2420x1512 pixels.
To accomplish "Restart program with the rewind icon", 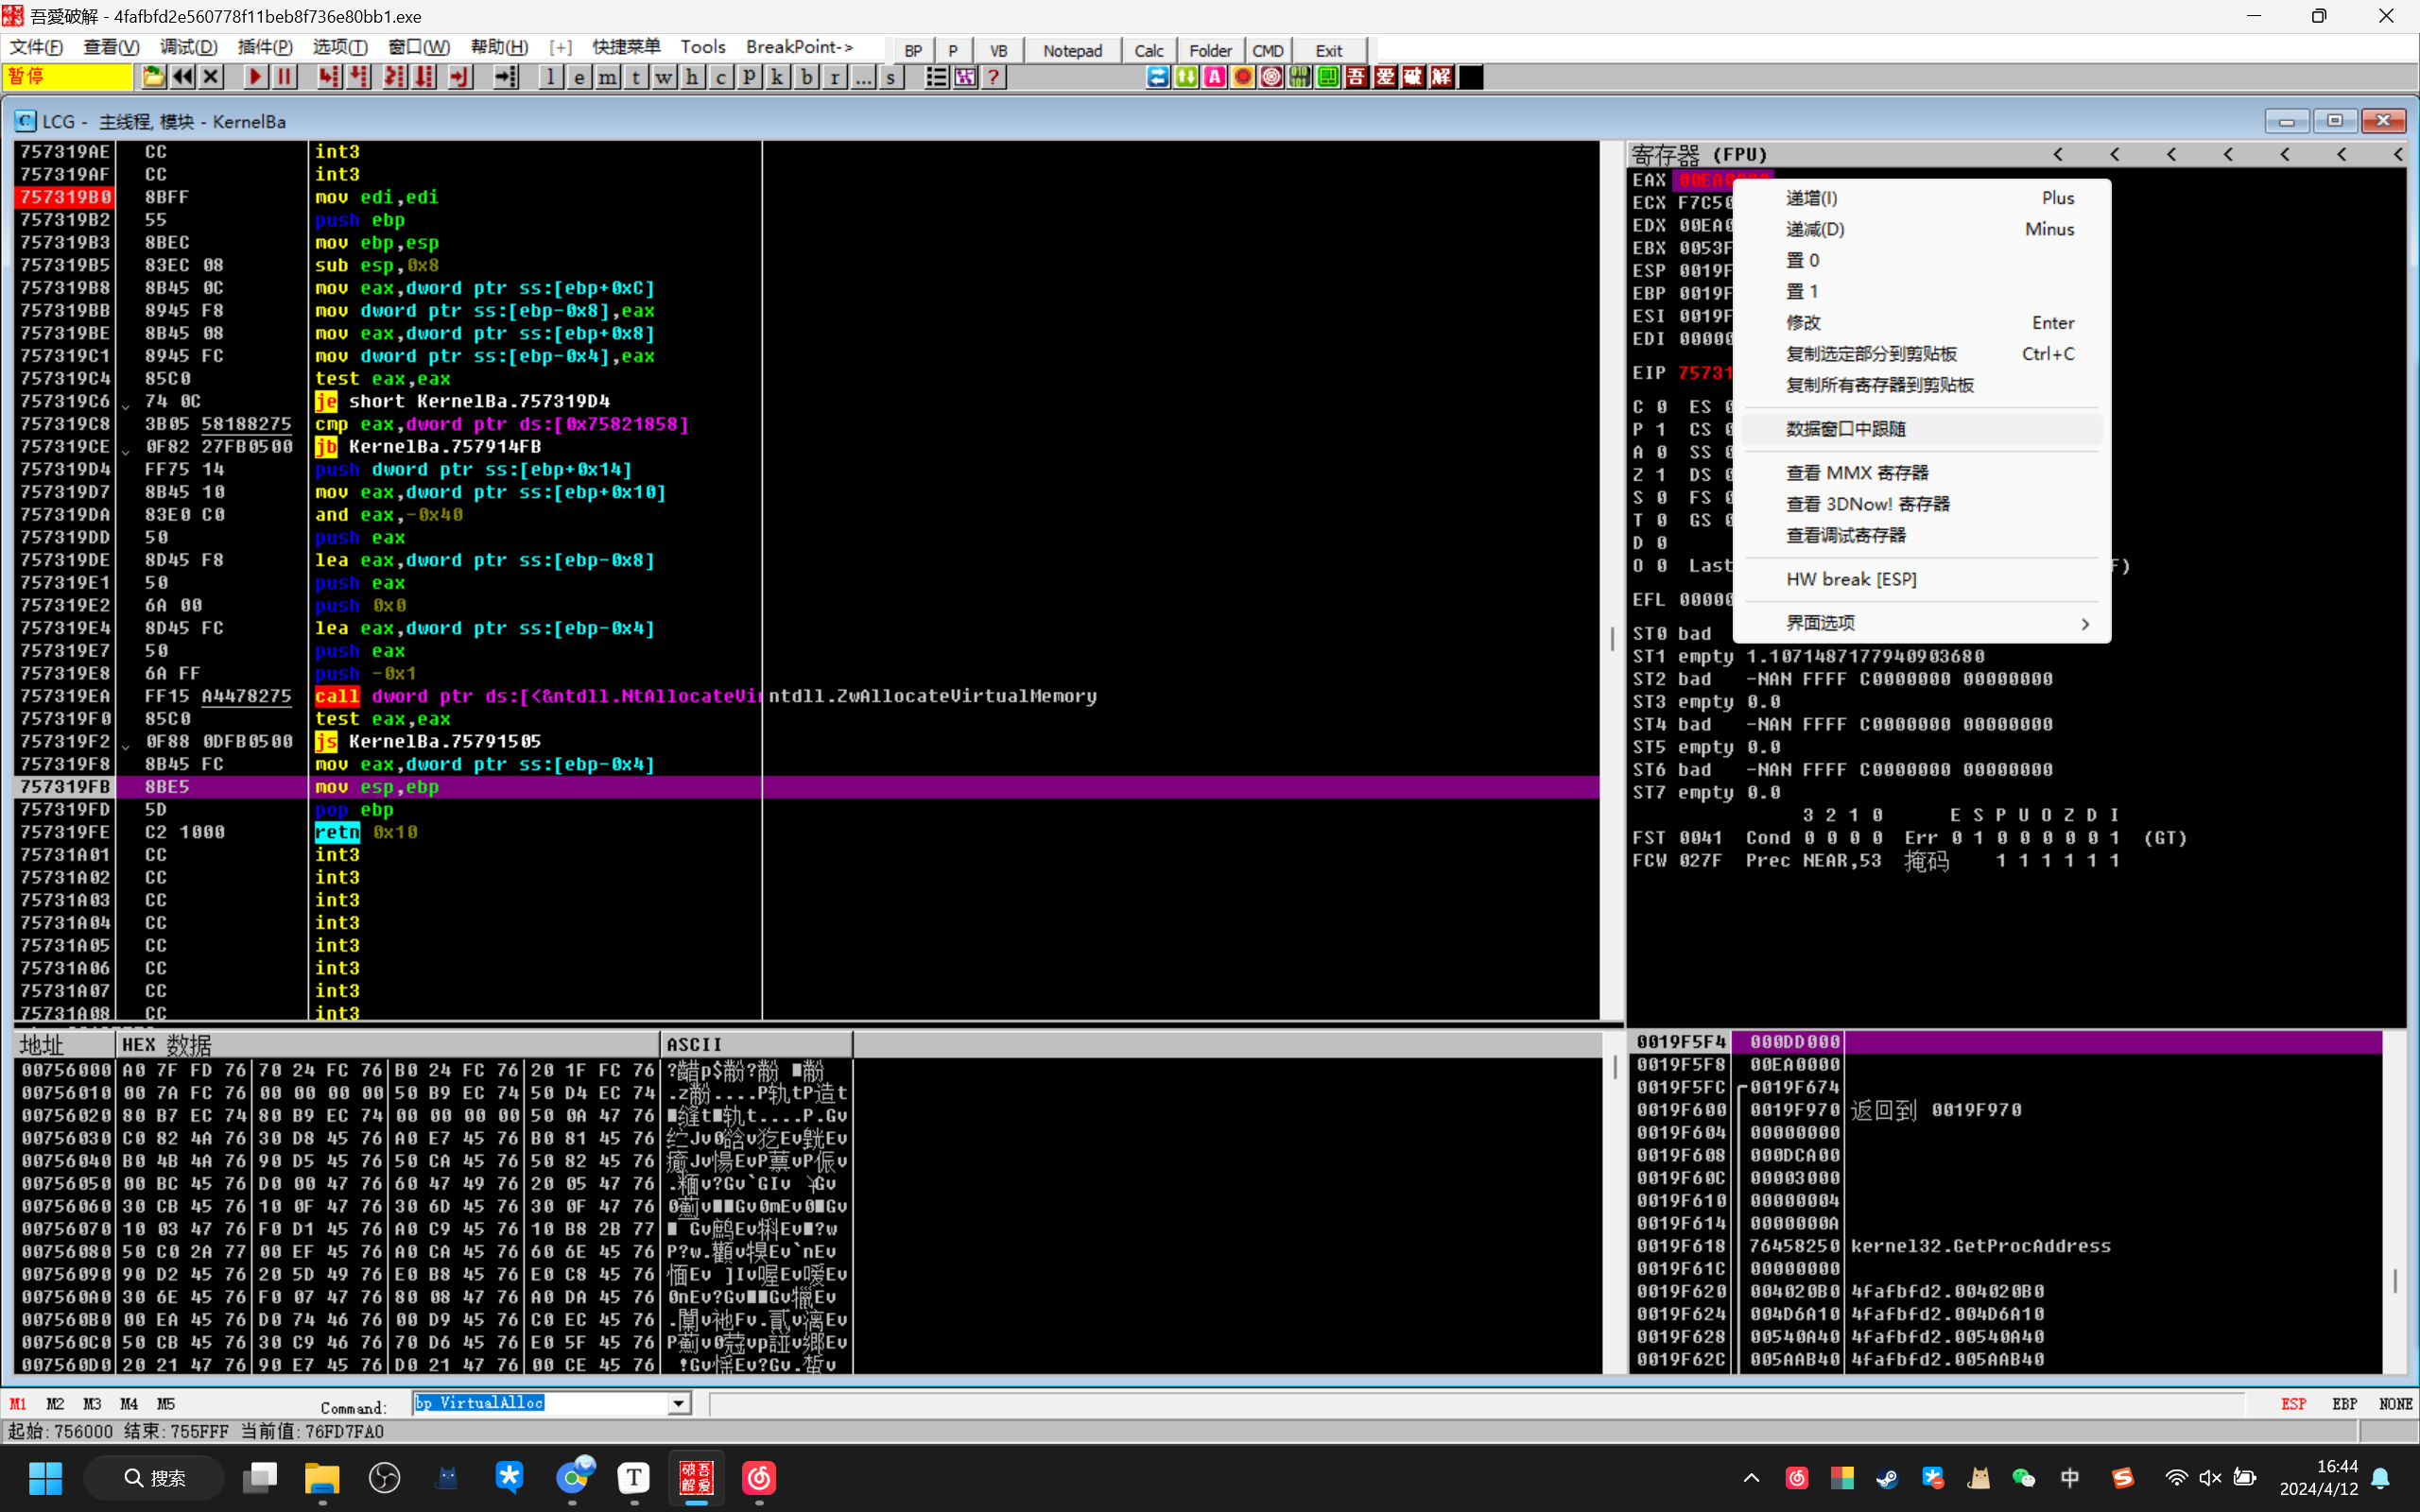I will pos(182,77).
